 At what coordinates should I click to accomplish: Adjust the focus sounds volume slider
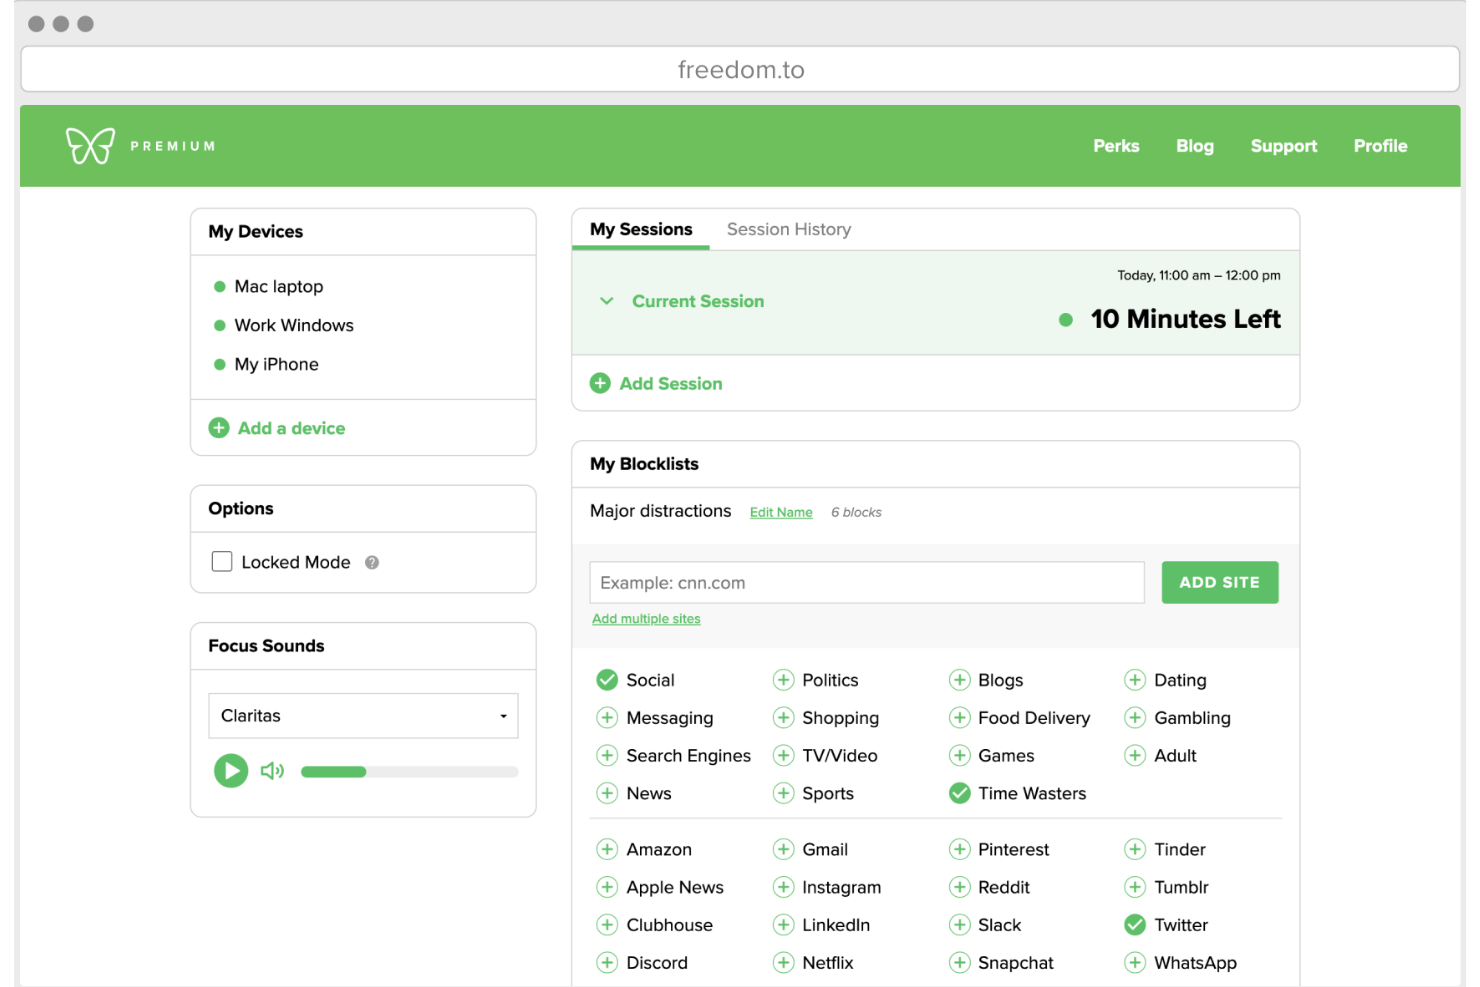[x=409, y=772]
